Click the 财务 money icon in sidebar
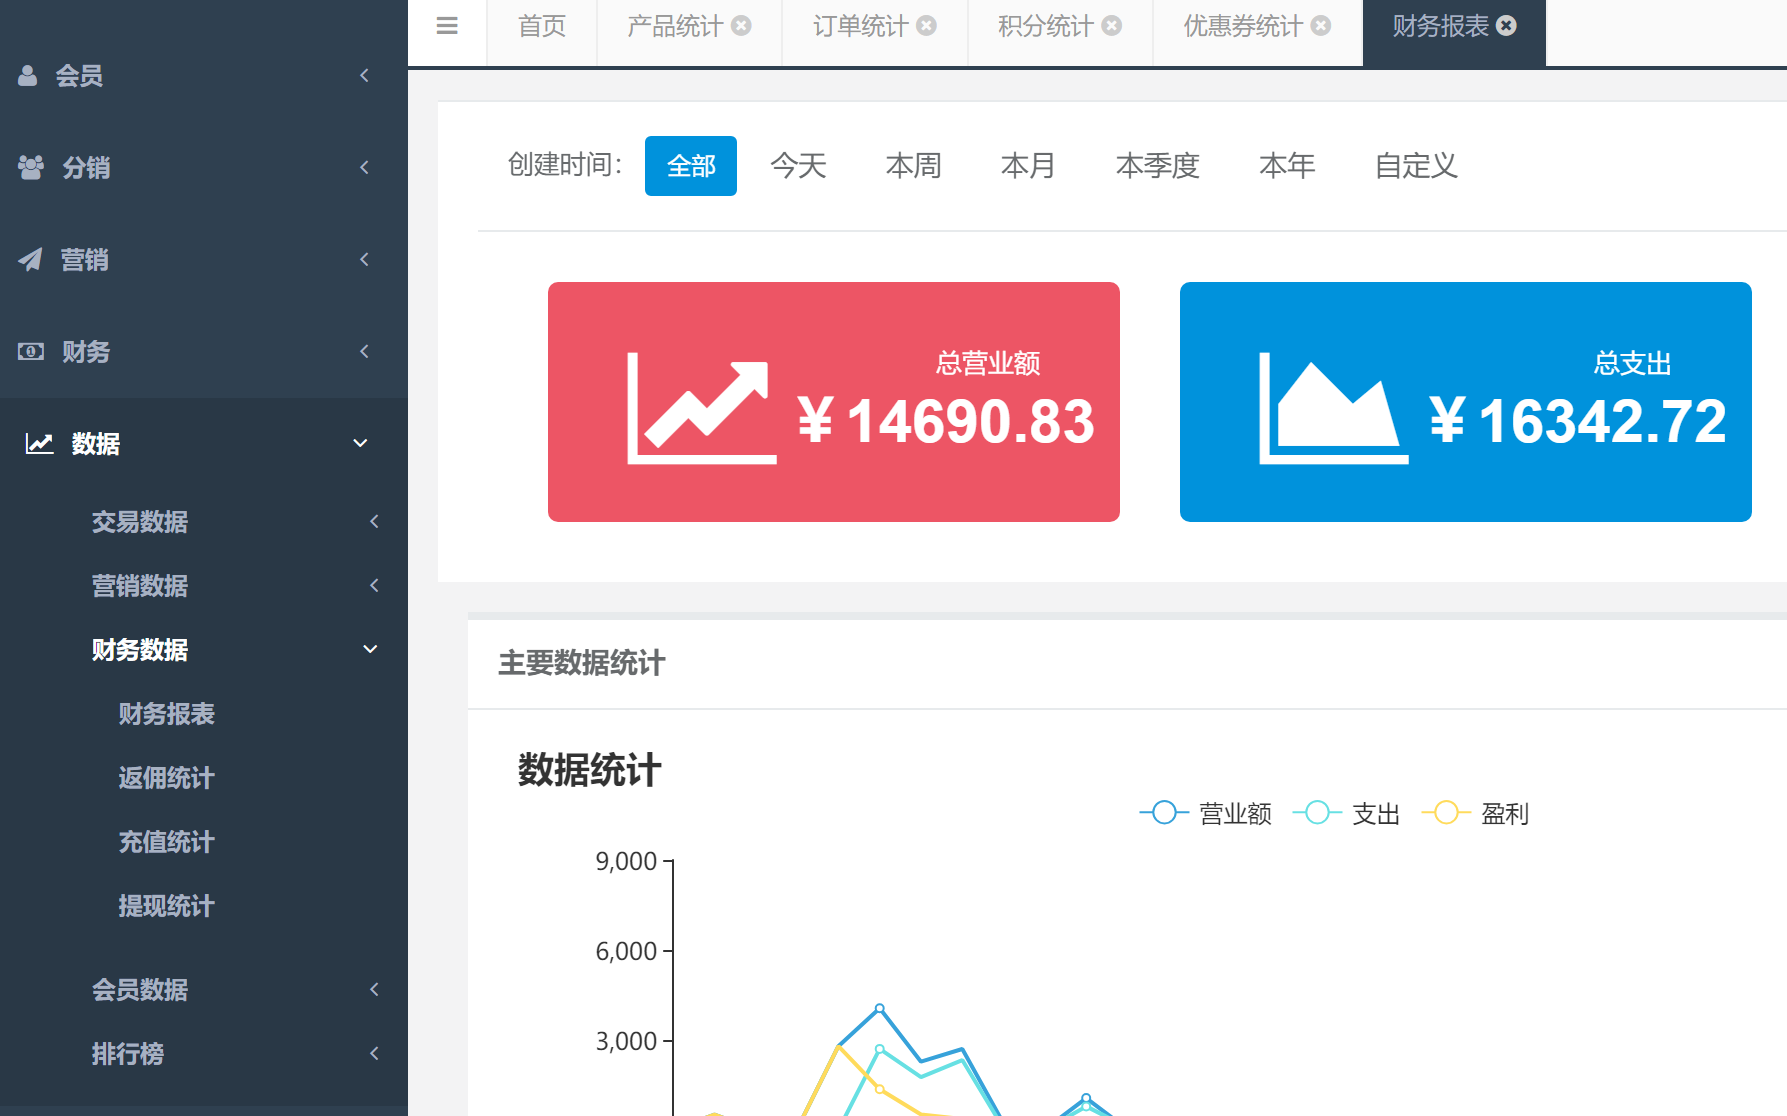 tap(31, 352)
